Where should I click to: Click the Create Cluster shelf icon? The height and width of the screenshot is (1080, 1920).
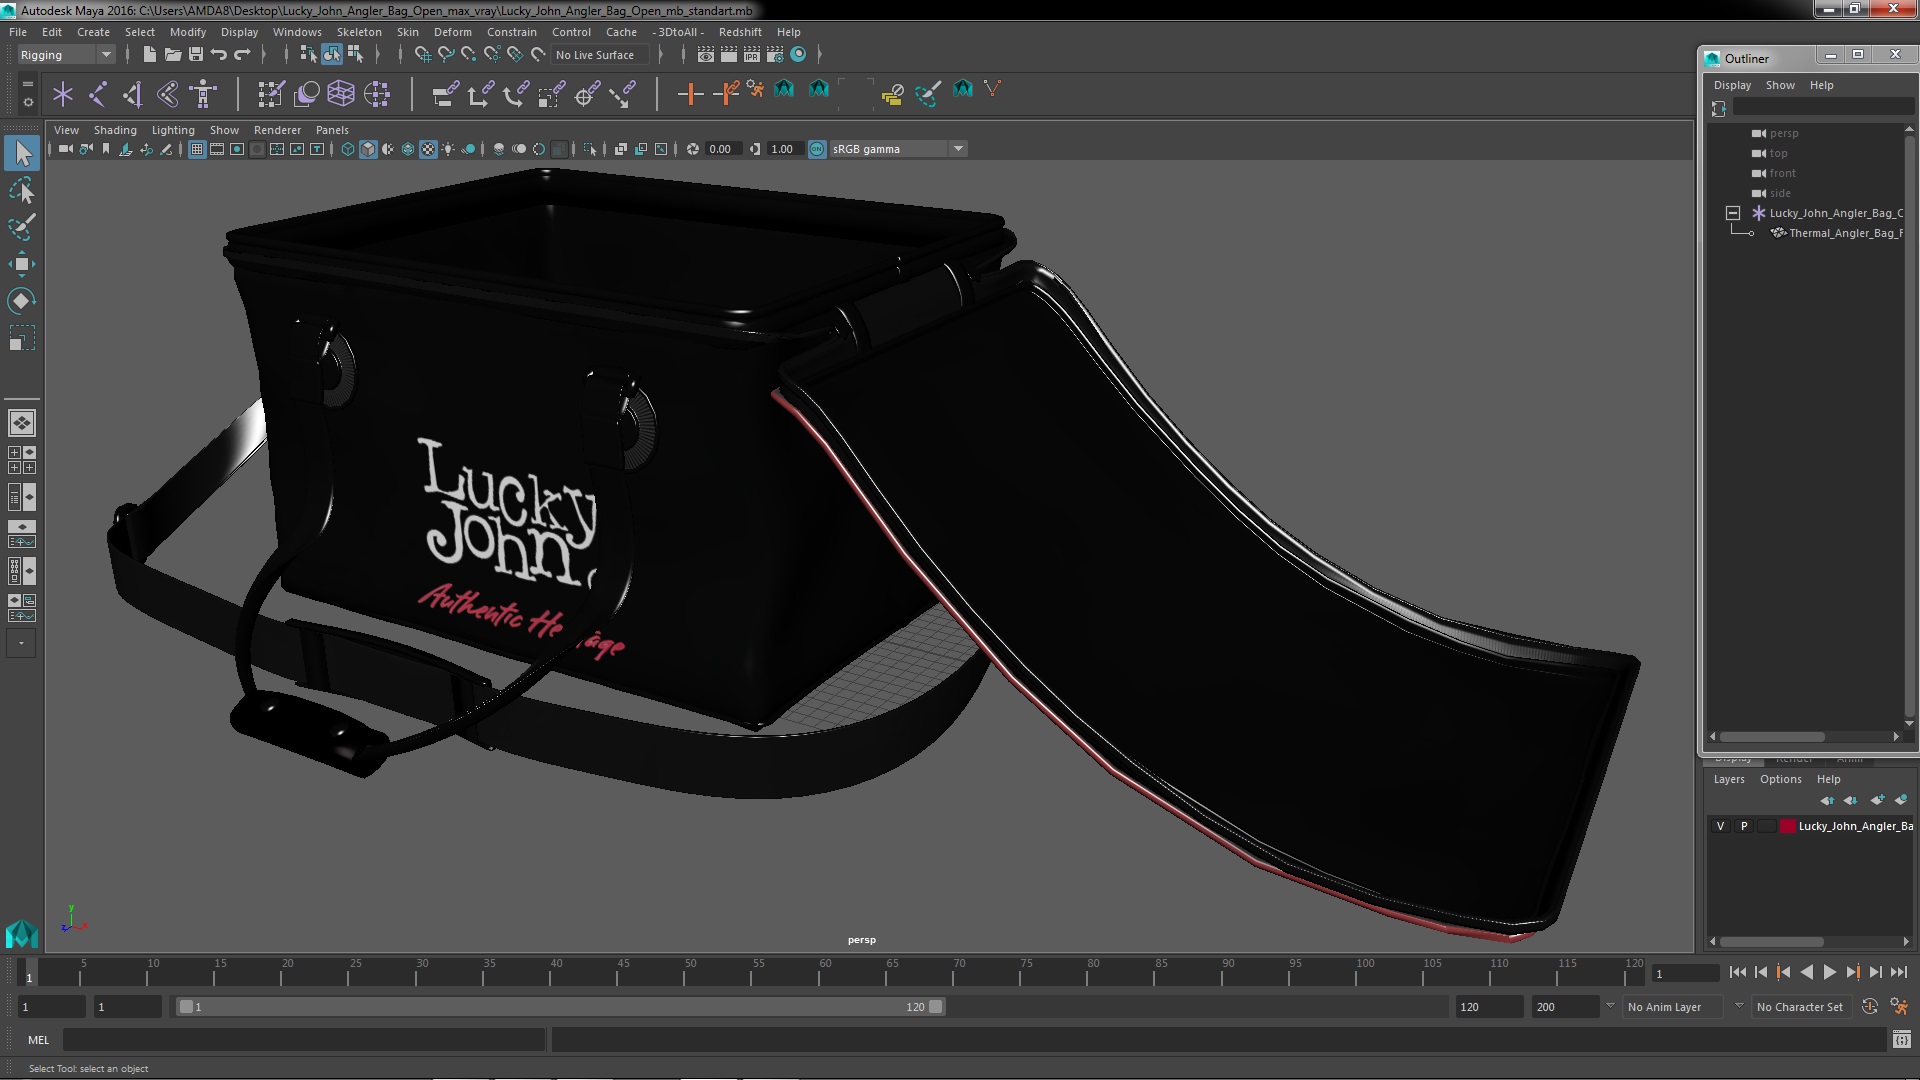pos(377,95)
